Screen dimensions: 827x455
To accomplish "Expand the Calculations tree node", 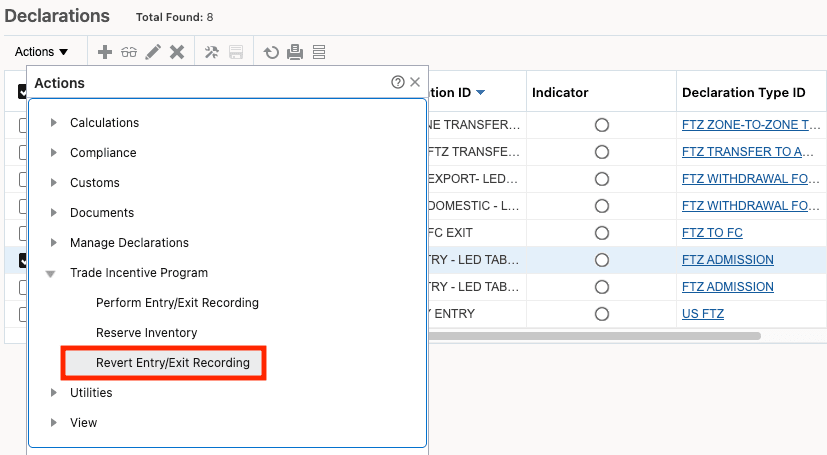I will coord(53,123).
